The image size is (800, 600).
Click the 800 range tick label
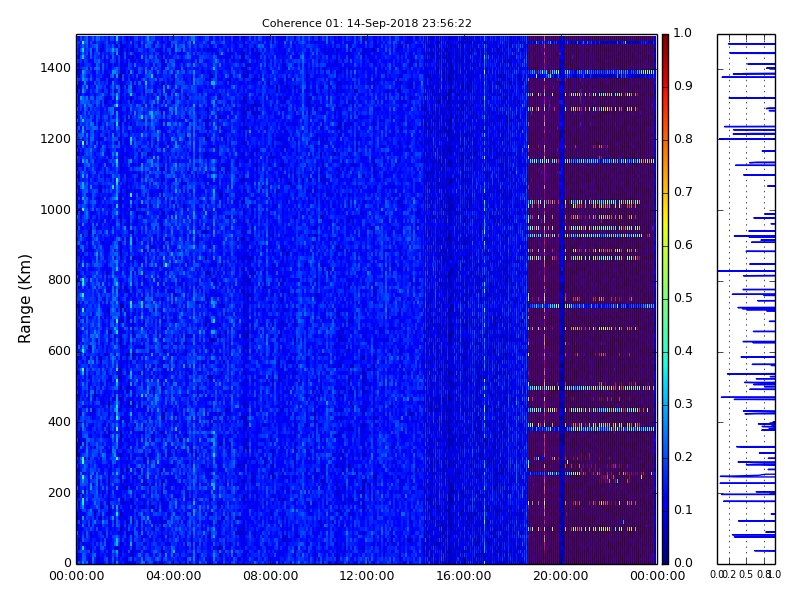click(59, 280)
